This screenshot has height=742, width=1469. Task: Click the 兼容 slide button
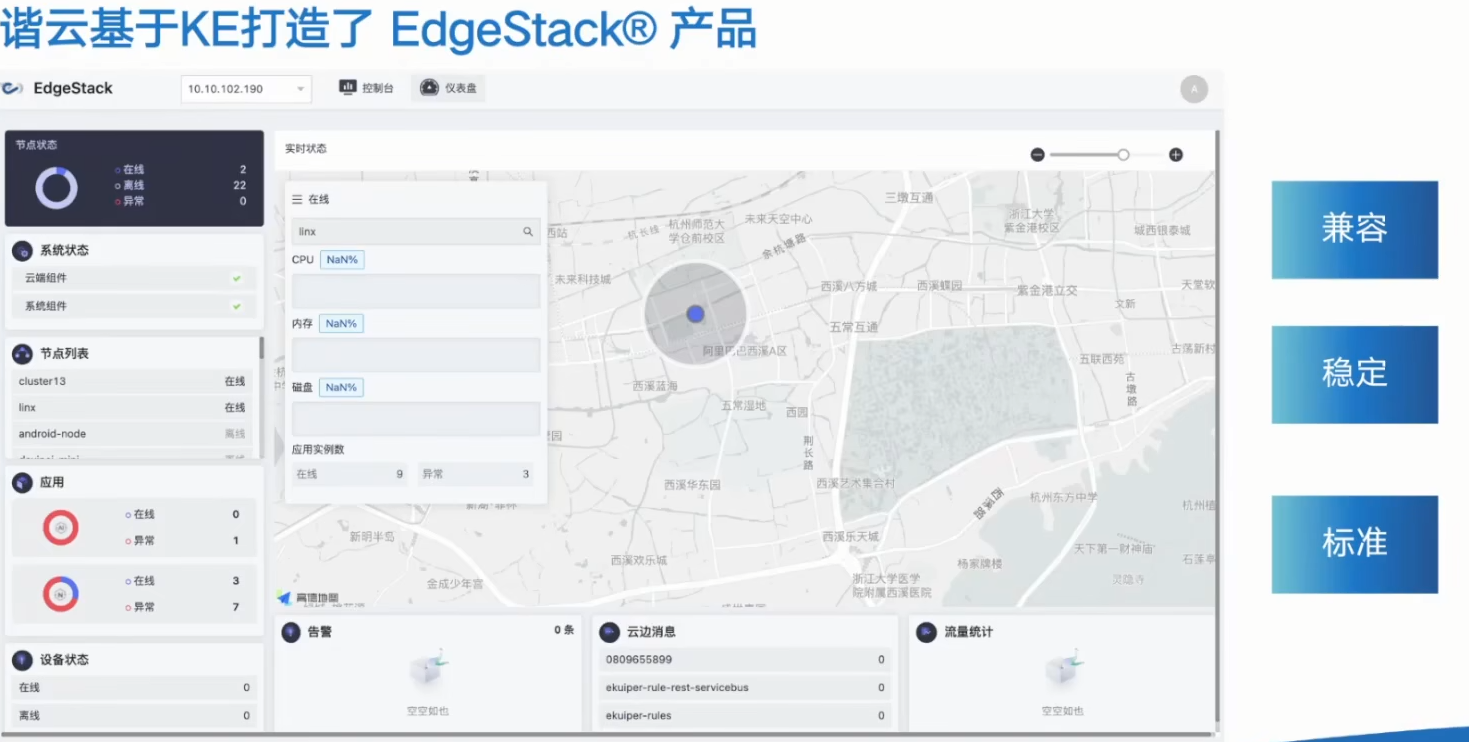click(1355, 229)
